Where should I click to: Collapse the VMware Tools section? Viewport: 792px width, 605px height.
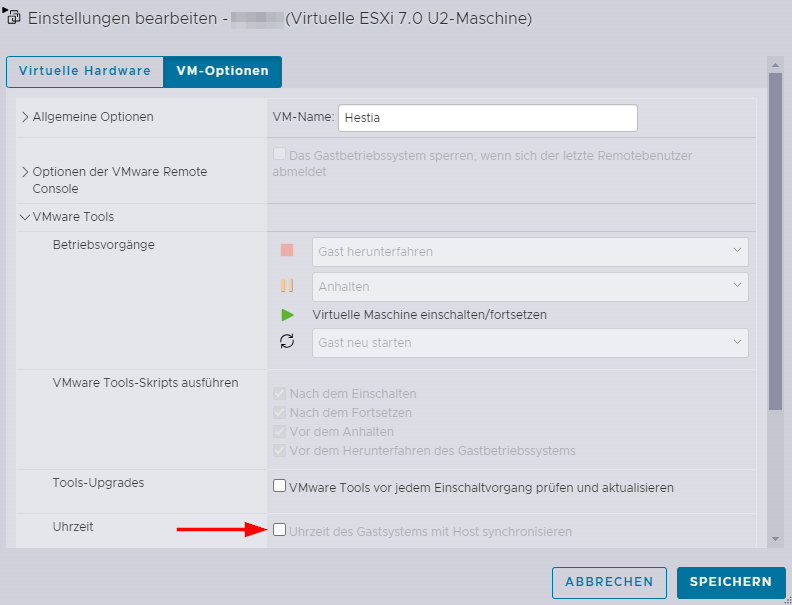[25, 217]
